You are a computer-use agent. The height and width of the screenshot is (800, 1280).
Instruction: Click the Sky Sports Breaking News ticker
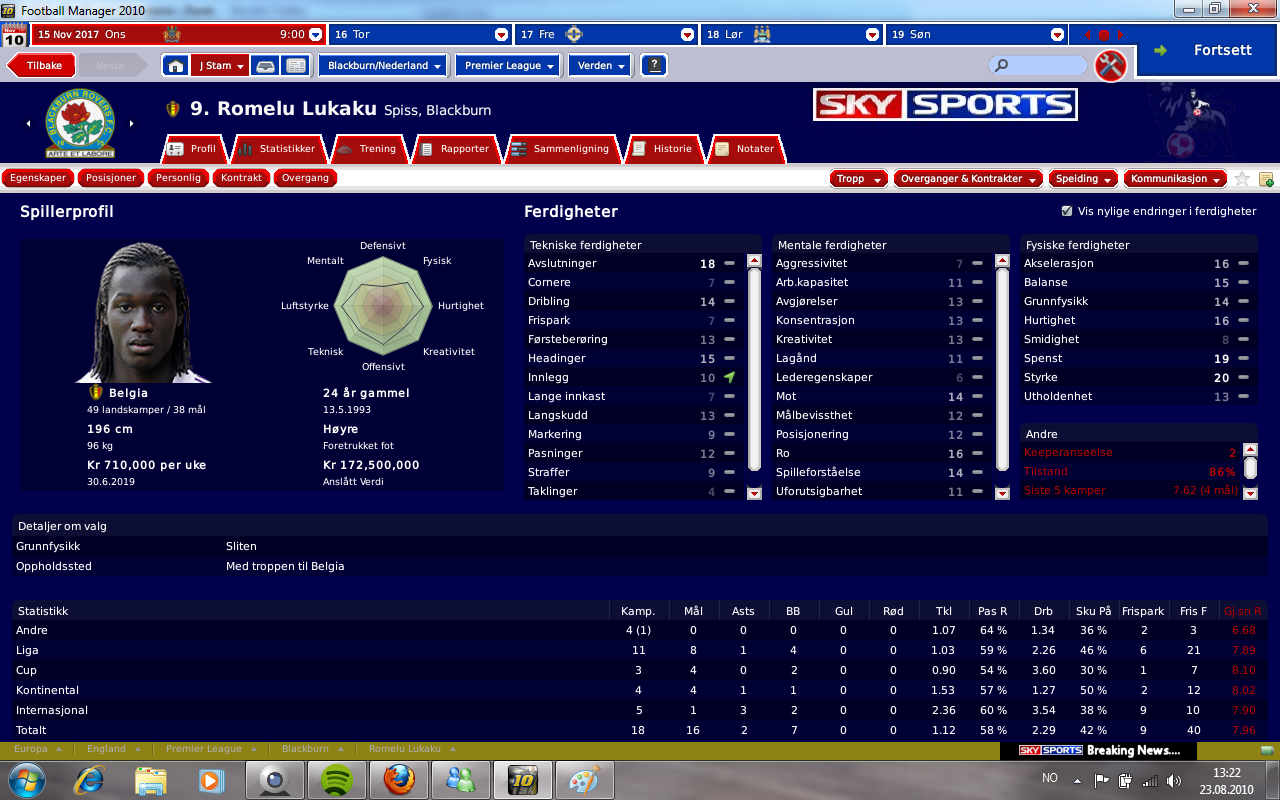pyautogui.click(x=1099, y=750)
